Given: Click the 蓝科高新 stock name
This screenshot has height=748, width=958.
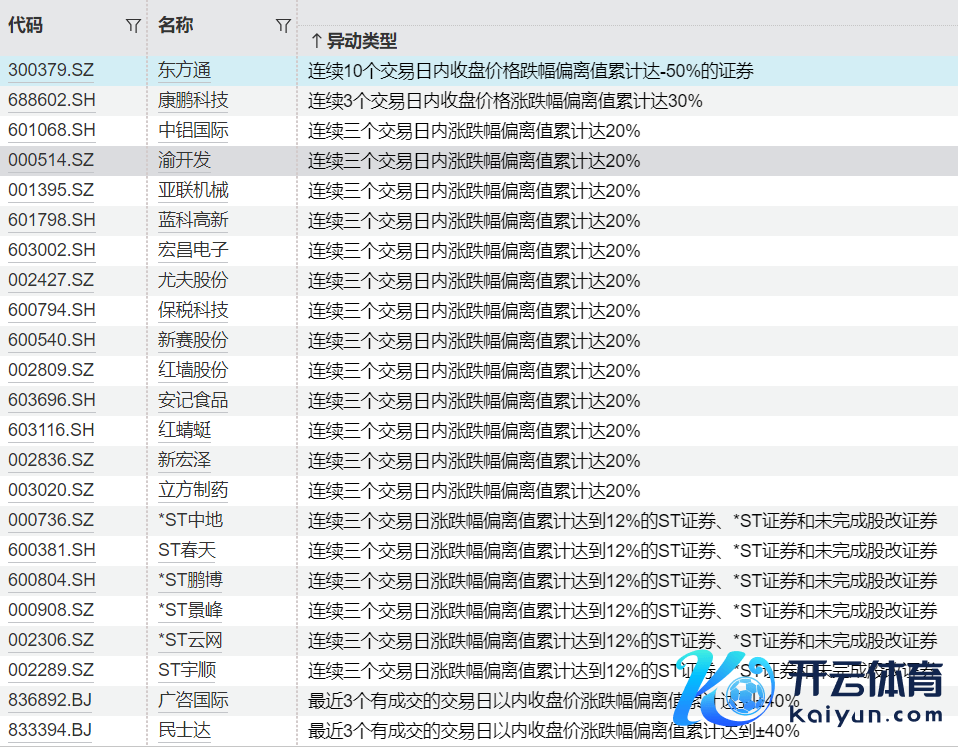Looking at the screenshot, I should pos(193,221).
